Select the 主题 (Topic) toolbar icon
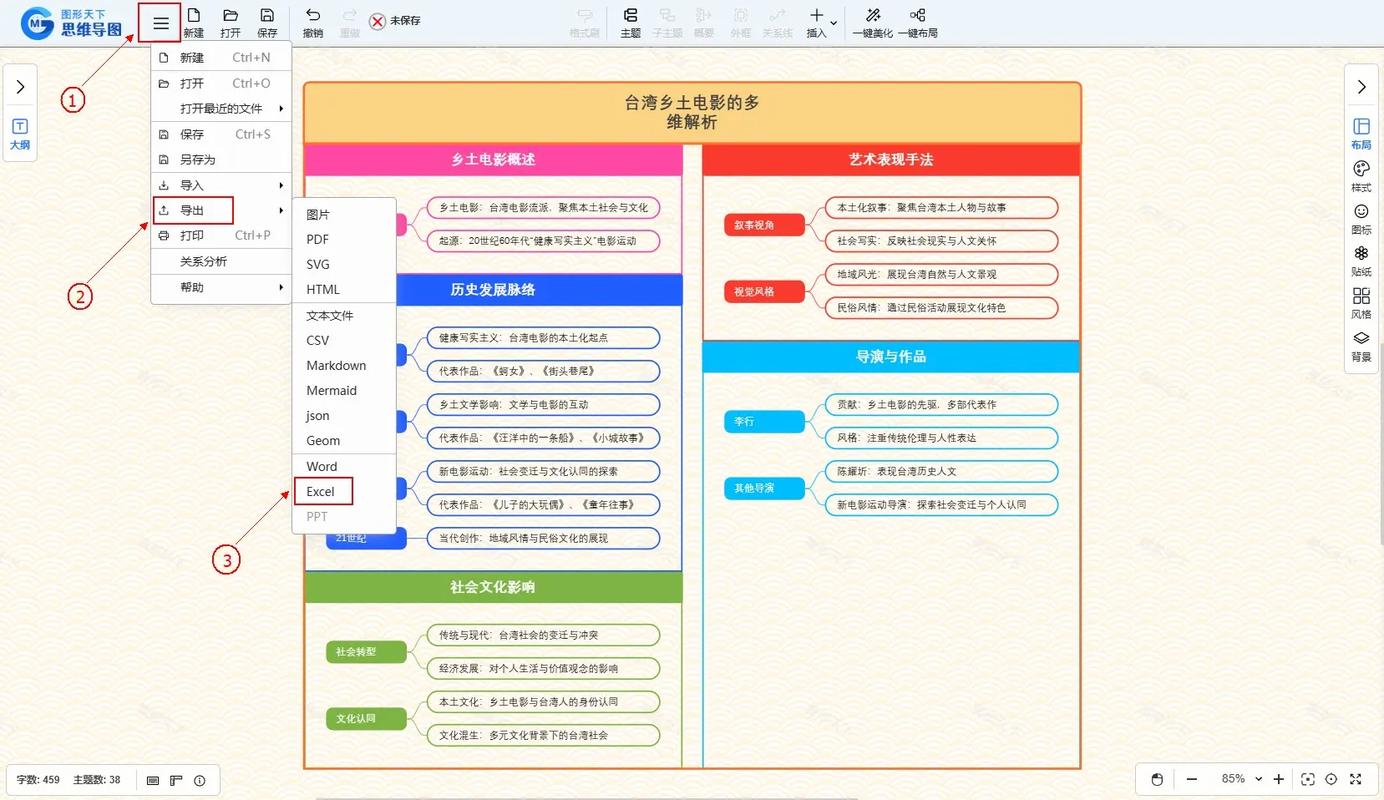Screen dimensions: 1384x800 (x=631, y=22)
